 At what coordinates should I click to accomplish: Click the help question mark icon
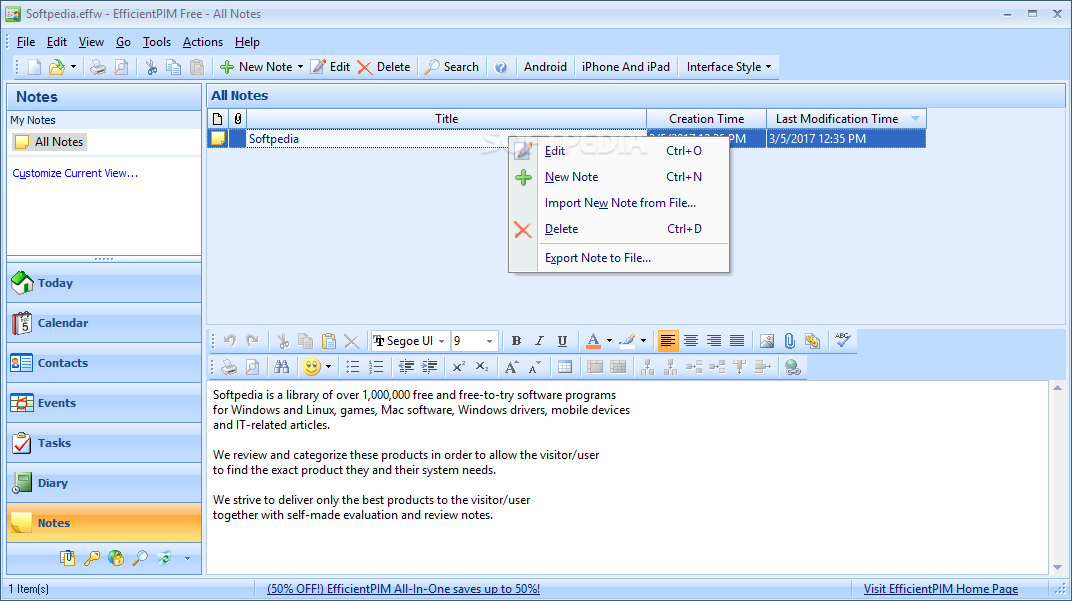[501, 67]
